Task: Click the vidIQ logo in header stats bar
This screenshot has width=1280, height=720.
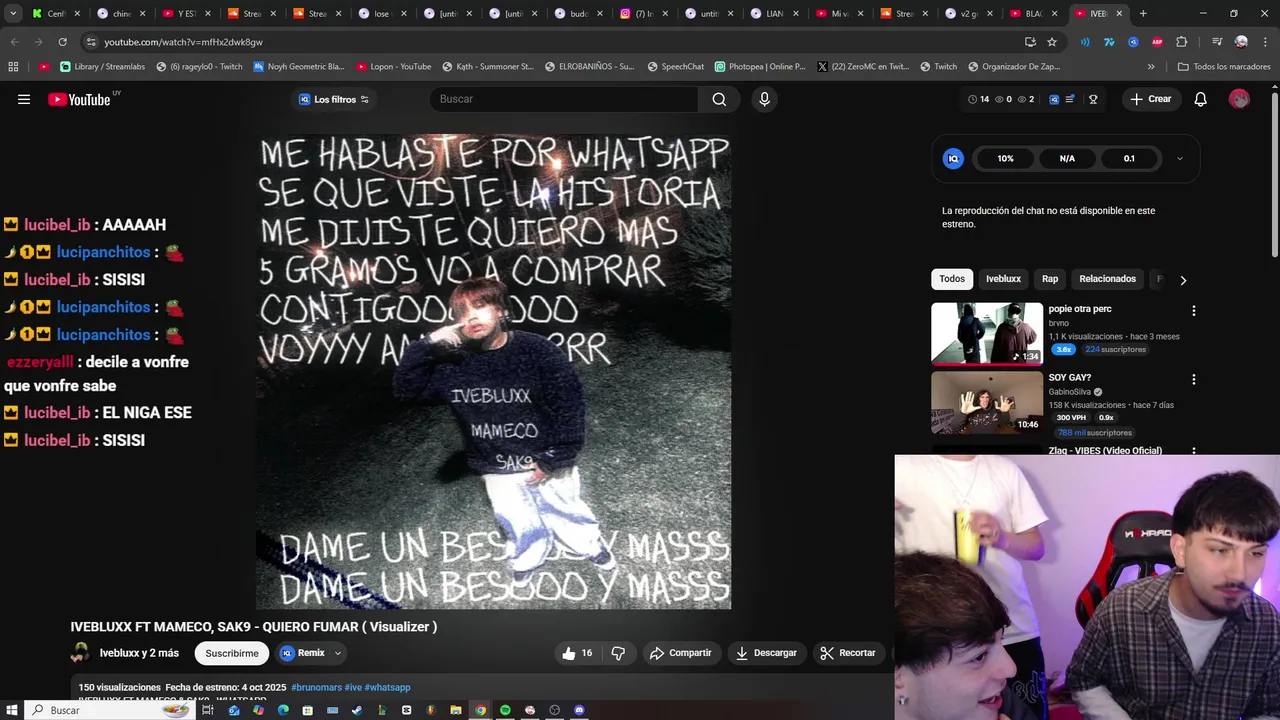Action: [x=1054, y=99]
